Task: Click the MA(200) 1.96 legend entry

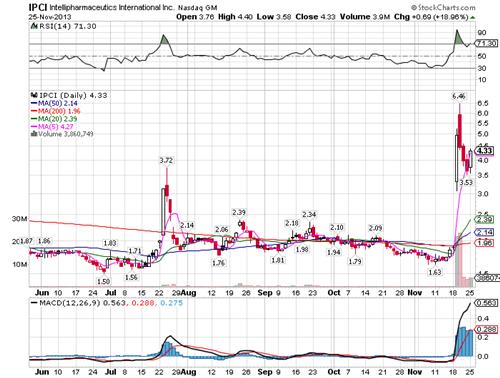Action: (55, 111)
